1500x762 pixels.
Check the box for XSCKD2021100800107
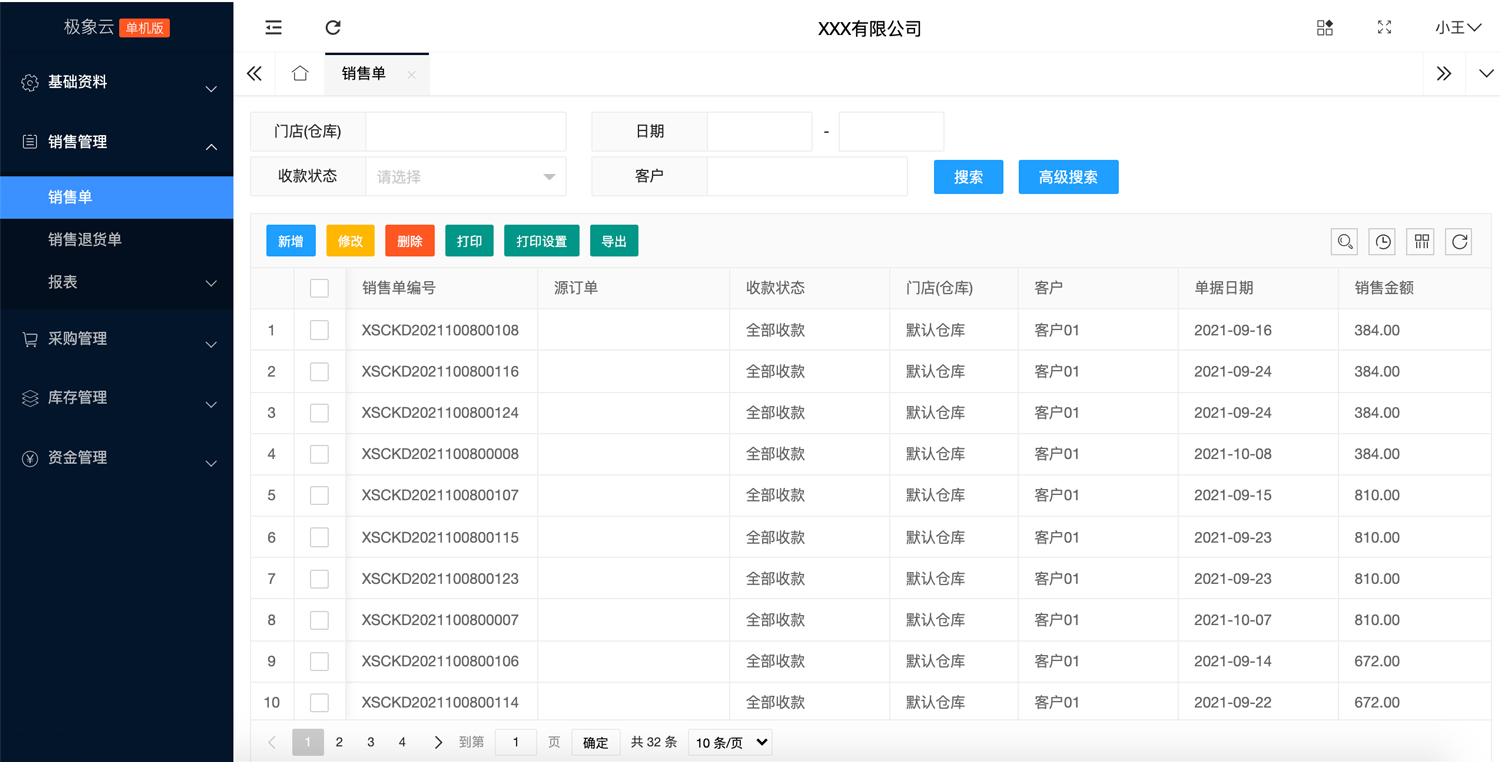point(319,495)
